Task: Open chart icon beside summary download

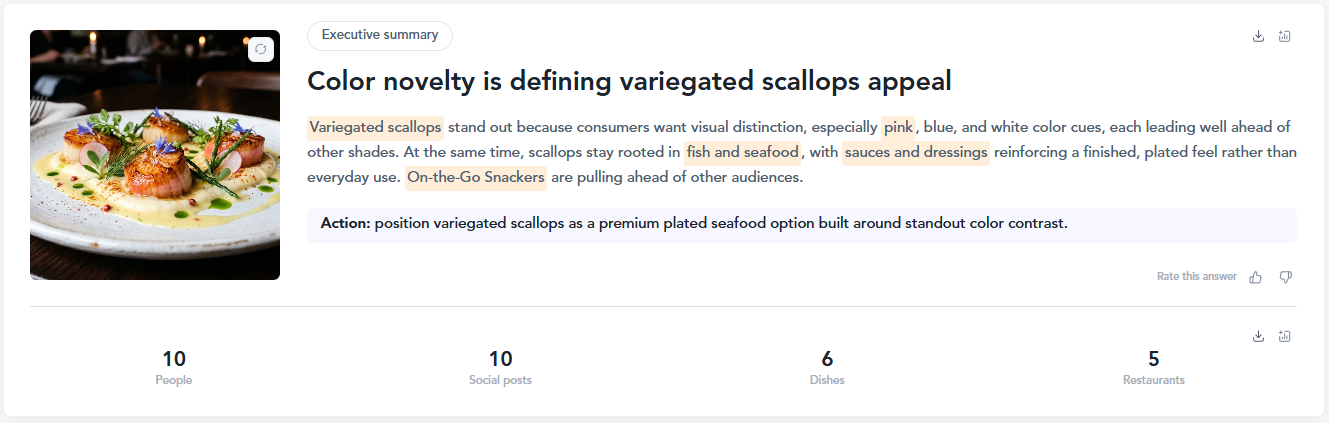Action: click(x=1285, y=36)
